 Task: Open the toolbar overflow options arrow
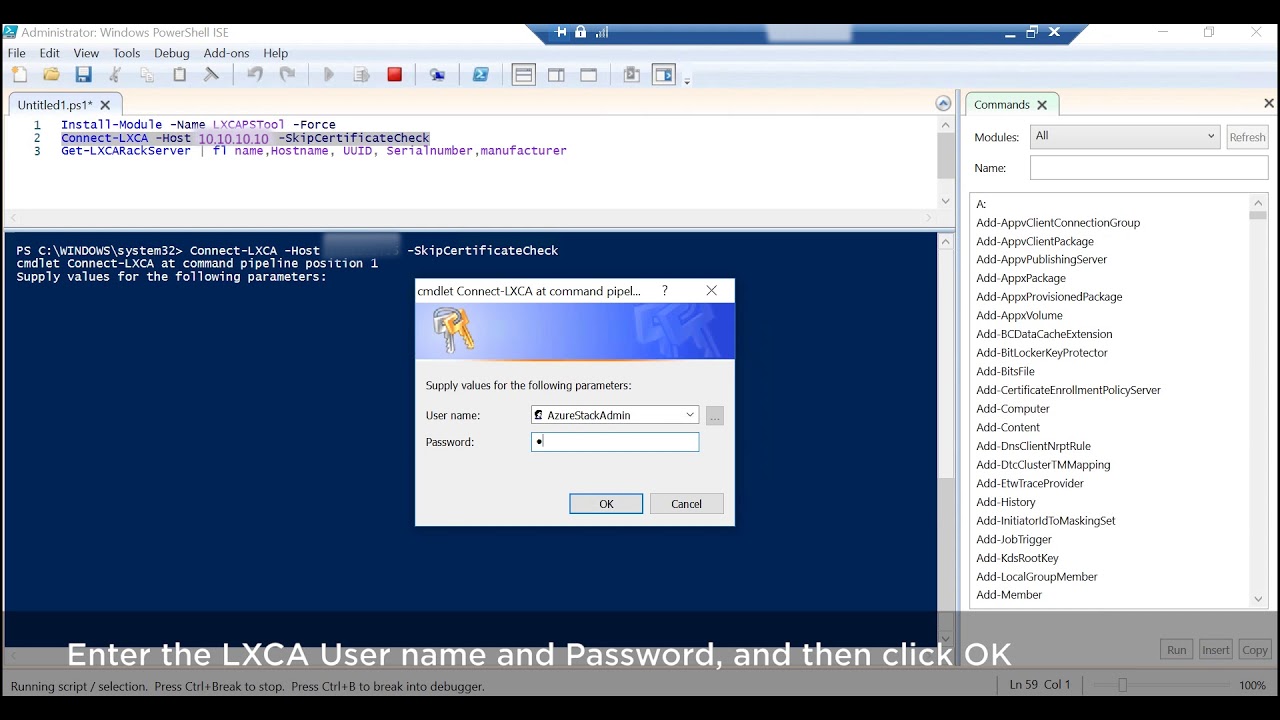pos(687,80)
